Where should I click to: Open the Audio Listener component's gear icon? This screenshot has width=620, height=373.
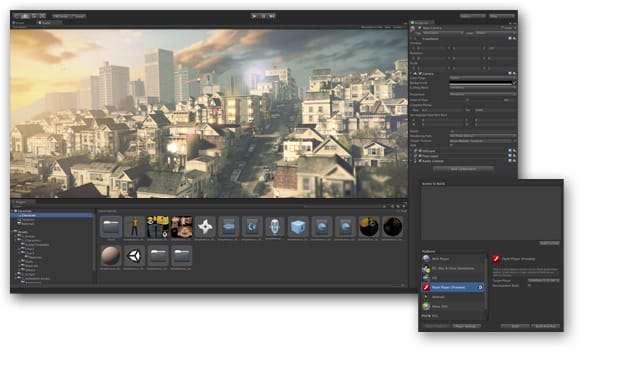514,161
